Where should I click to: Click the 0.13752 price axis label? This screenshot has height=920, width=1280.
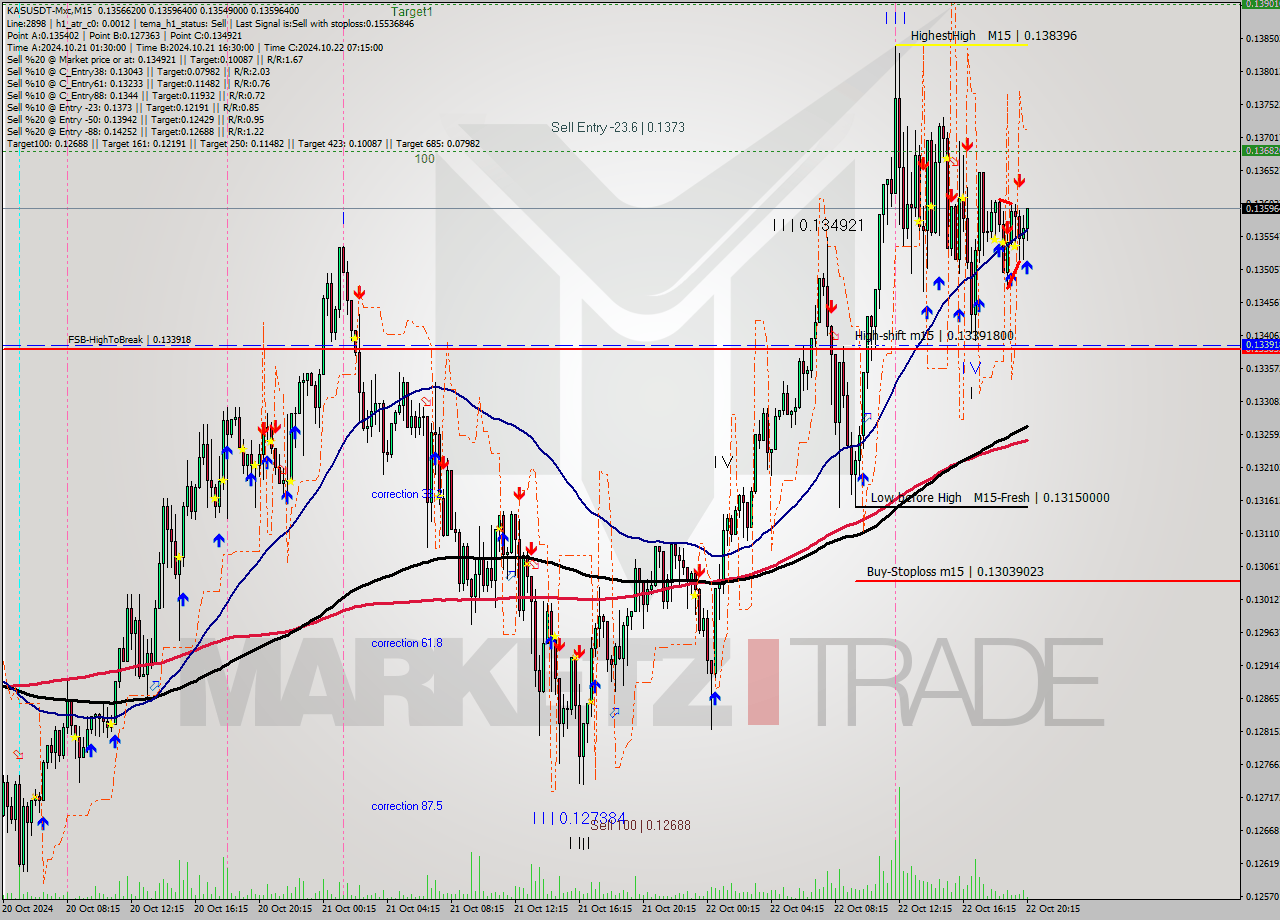1262,104
